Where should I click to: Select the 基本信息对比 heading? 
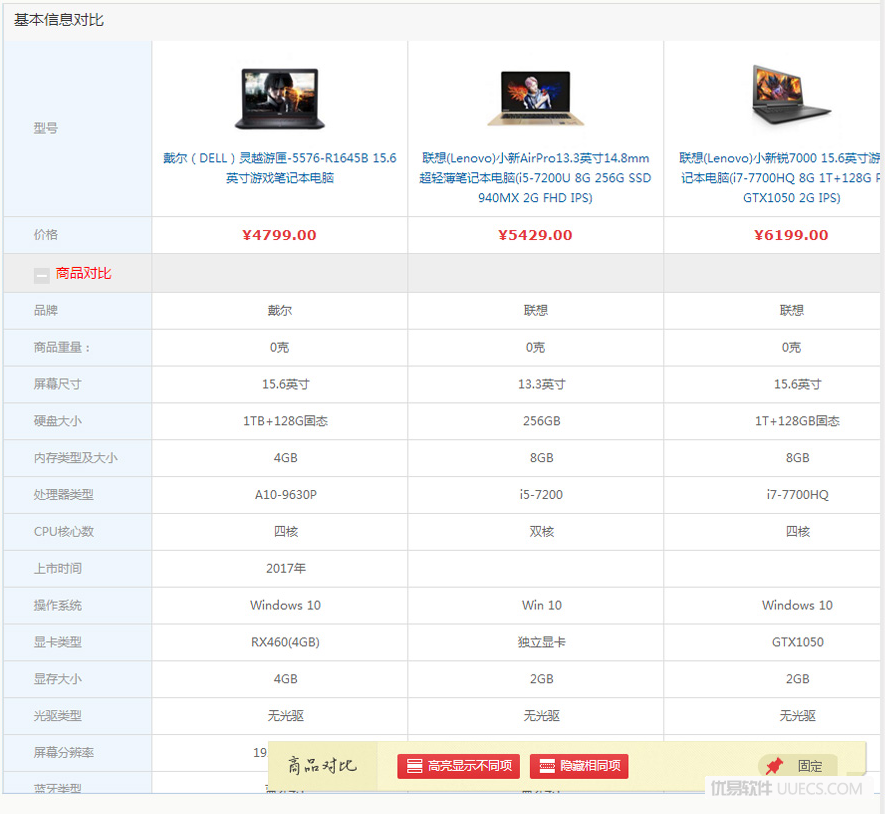tap(59, 20)
